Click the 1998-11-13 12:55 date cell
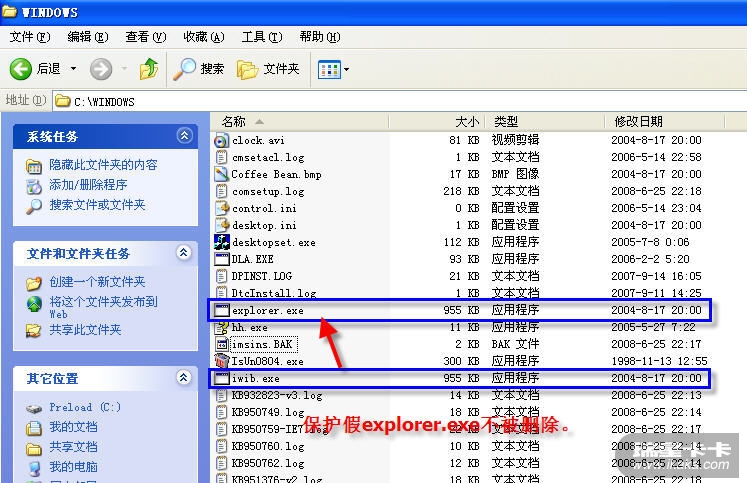 [659, 361]
